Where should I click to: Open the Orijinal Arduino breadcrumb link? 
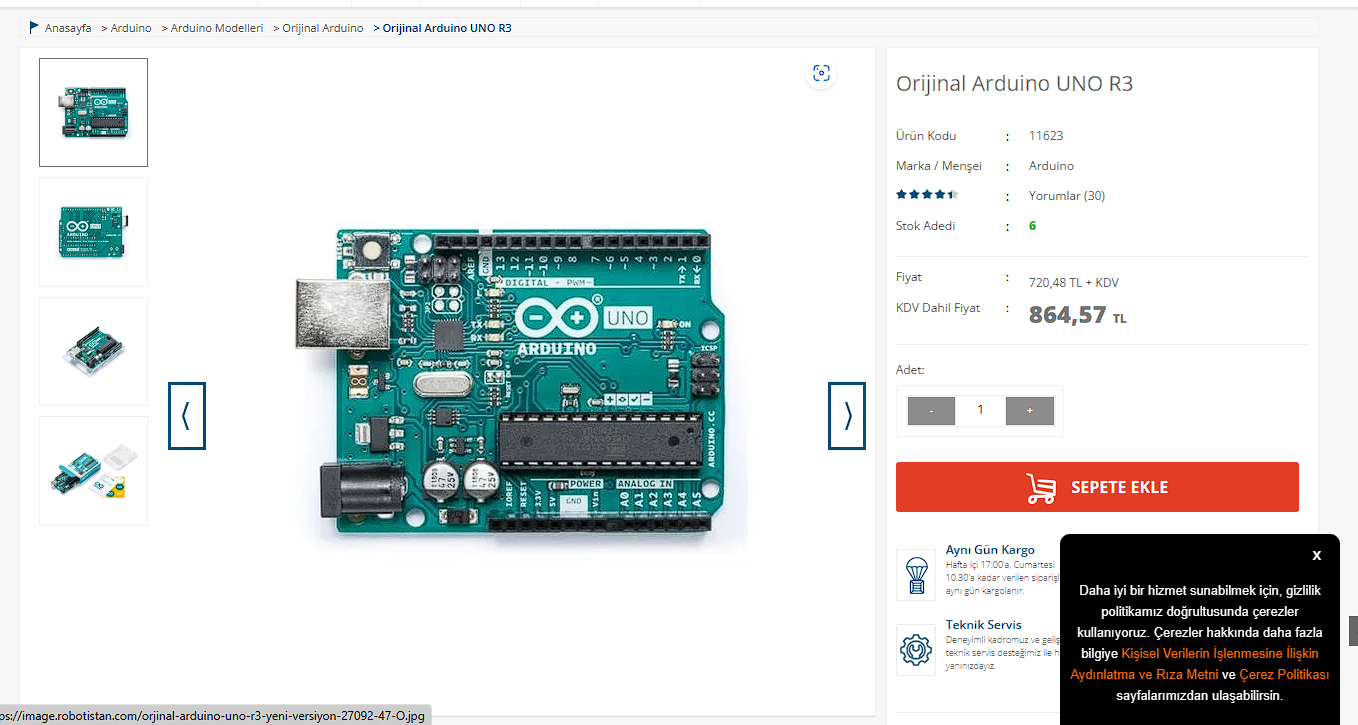[323, 28]
